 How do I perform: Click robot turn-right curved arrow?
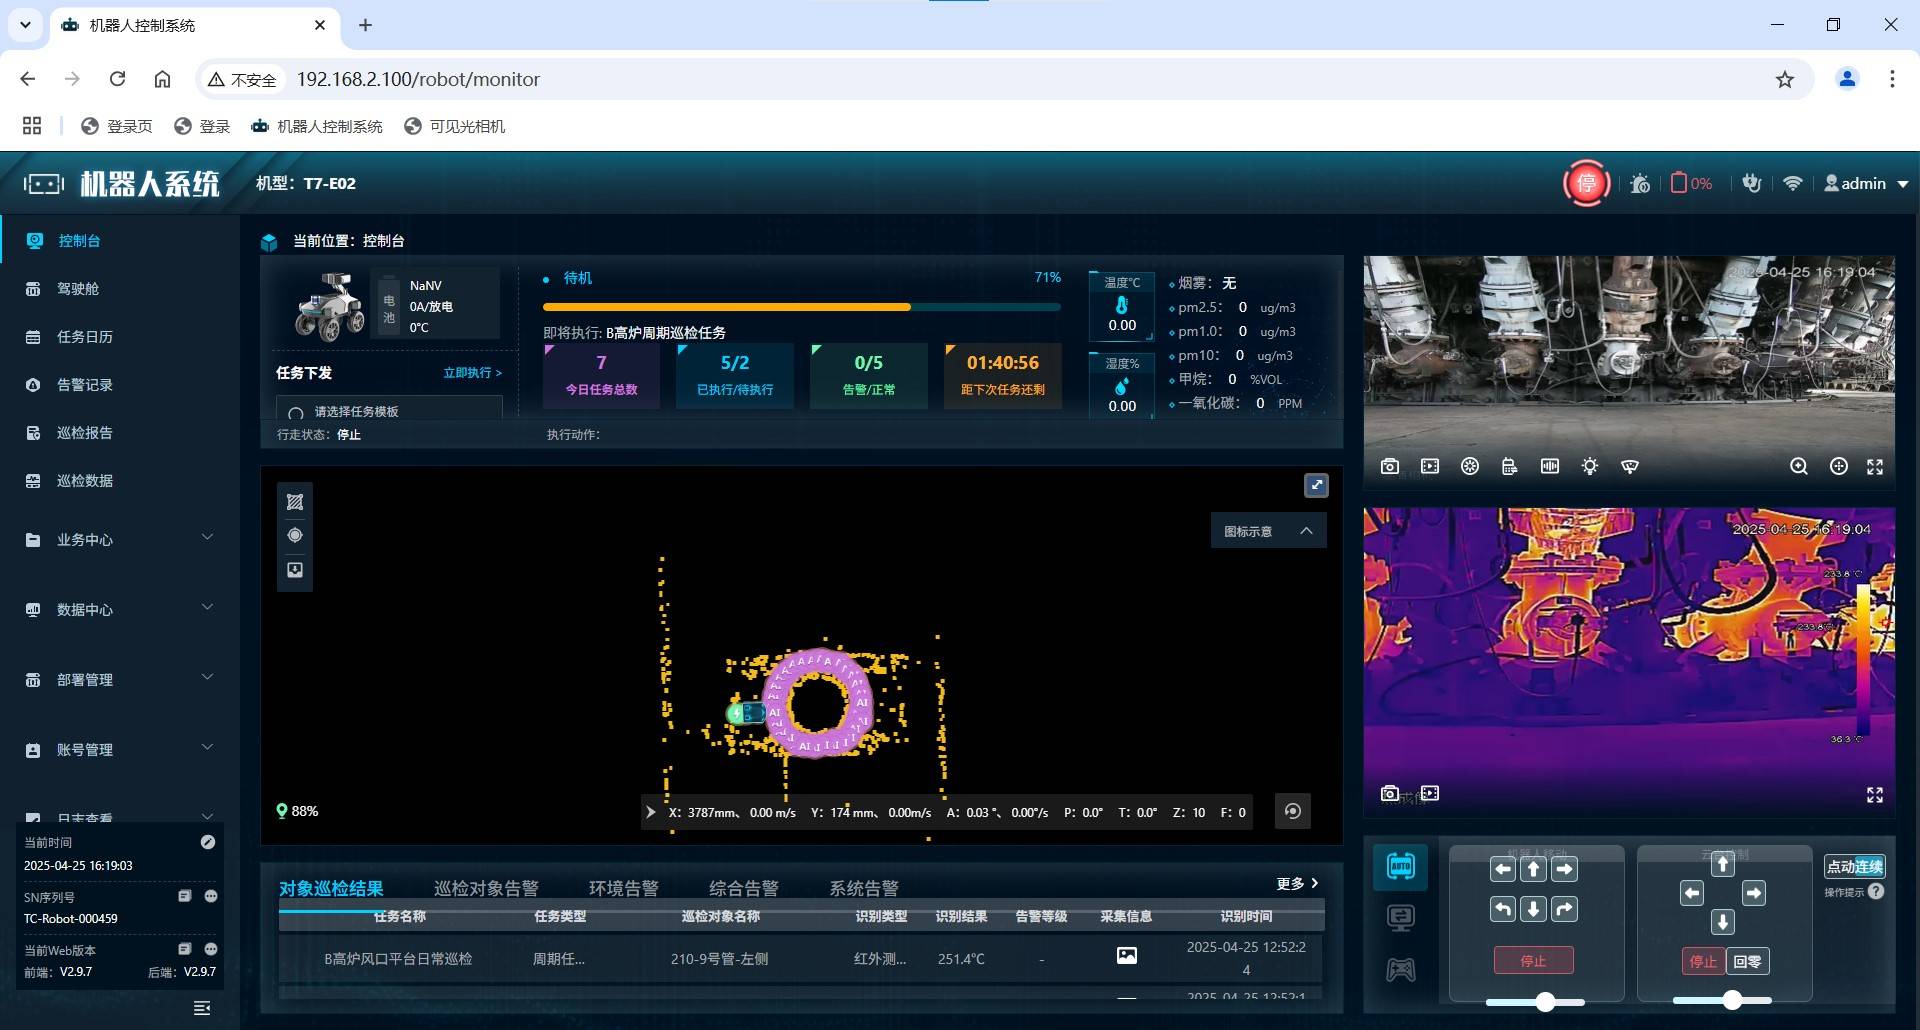1565,909
